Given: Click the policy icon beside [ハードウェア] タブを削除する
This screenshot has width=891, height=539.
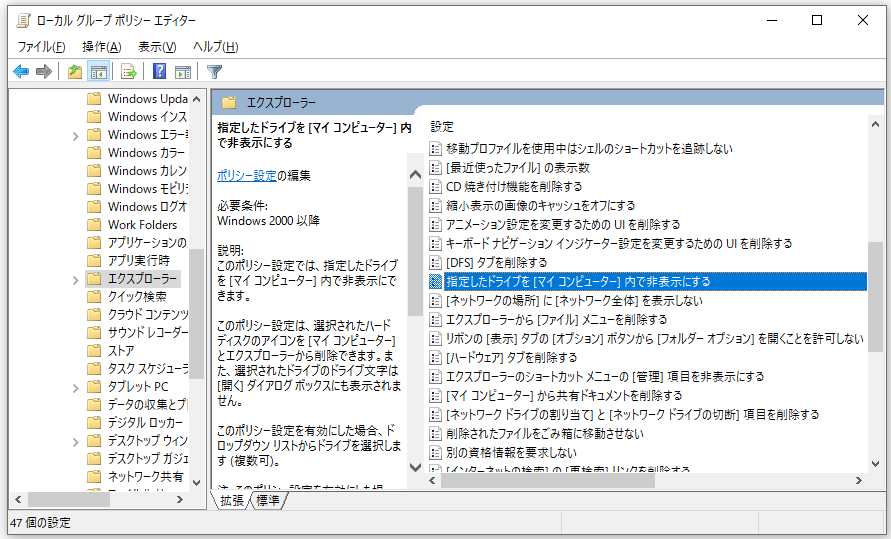Looking at the screenshot, I should pos(435,357).
